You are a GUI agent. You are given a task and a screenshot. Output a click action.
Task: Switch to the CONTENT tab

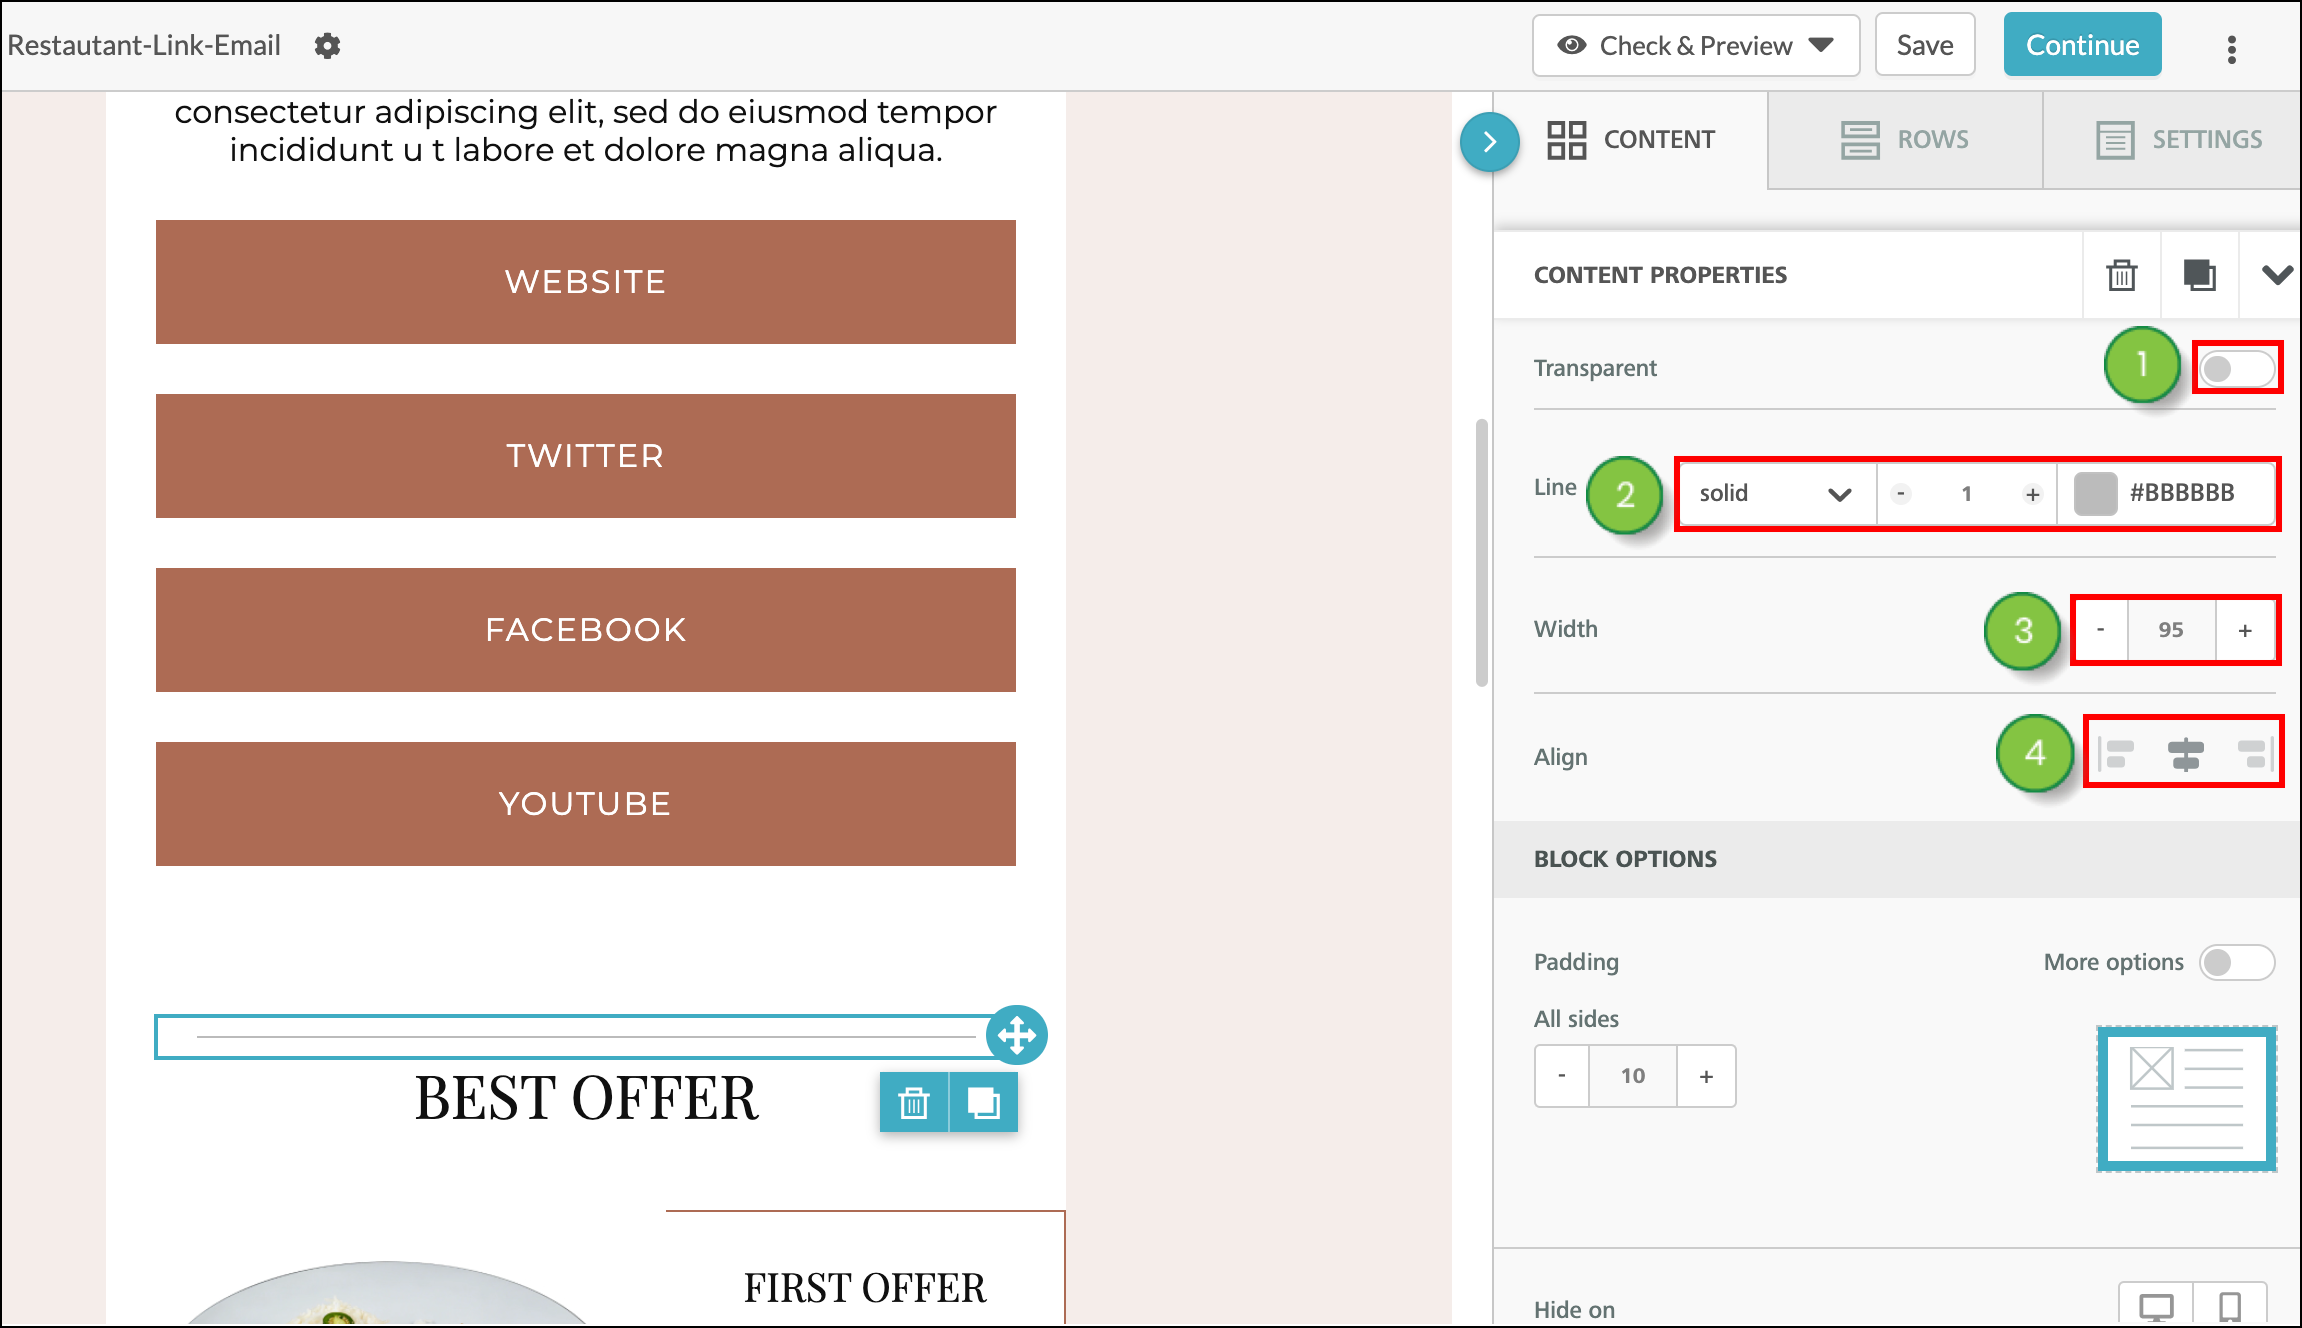point(1631,140)
